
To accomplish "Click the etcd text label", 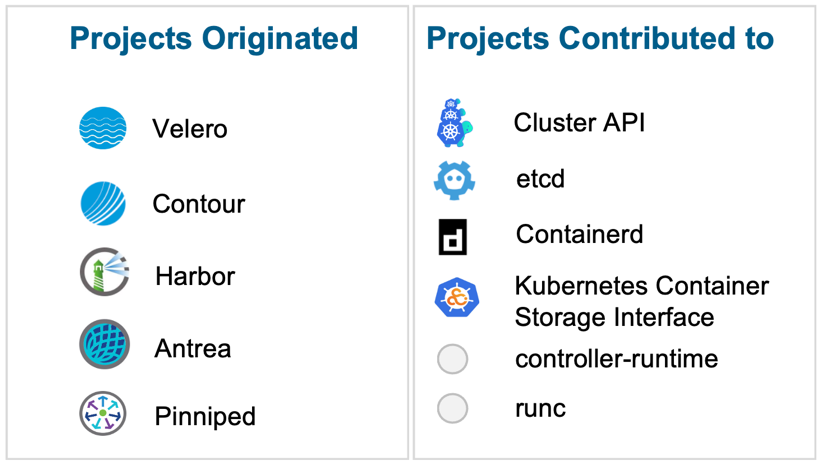I will click(x=540, y=179).
